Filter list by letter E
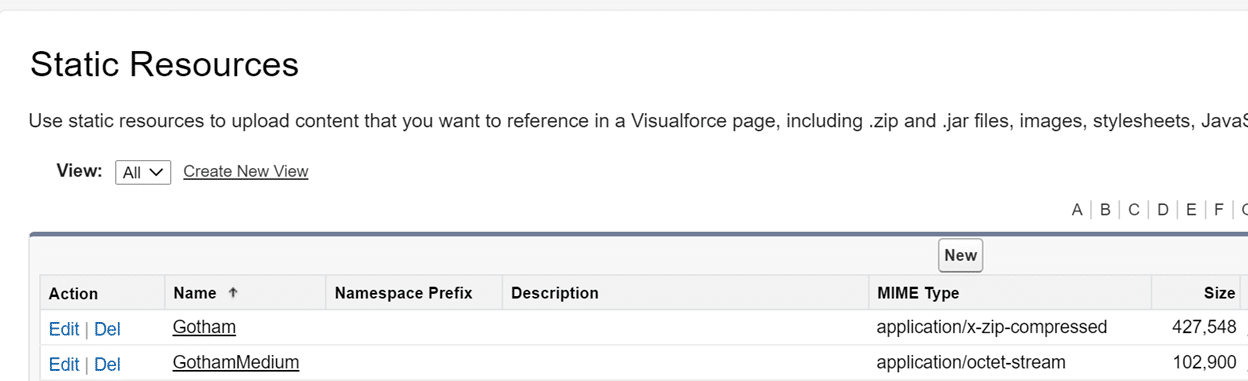Screen dimensions: 1248x381 [x=1191, y=209]
